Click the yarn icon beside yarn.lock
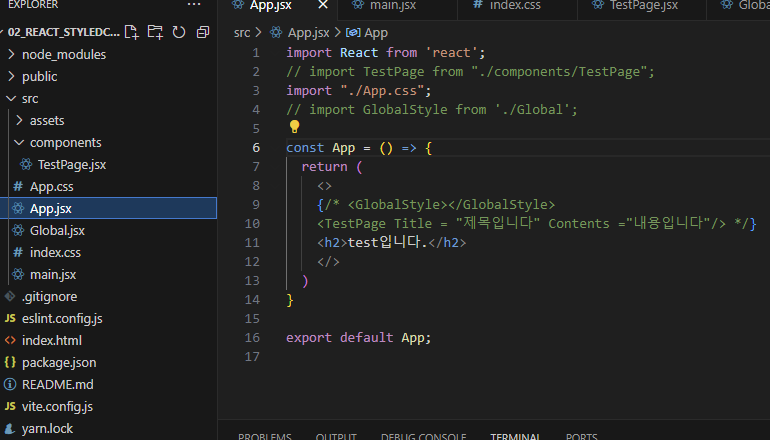Viewport: 770px width, 440px height. coord(10,428)
